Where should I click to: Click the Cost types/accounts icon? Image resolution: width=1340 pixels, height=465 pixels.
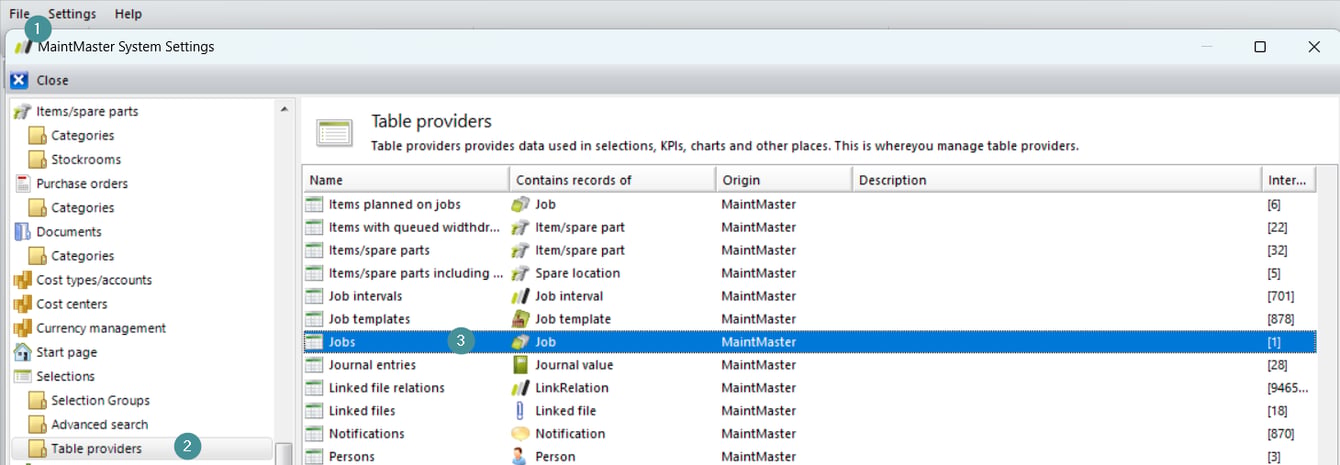click(x=22, y=279)
